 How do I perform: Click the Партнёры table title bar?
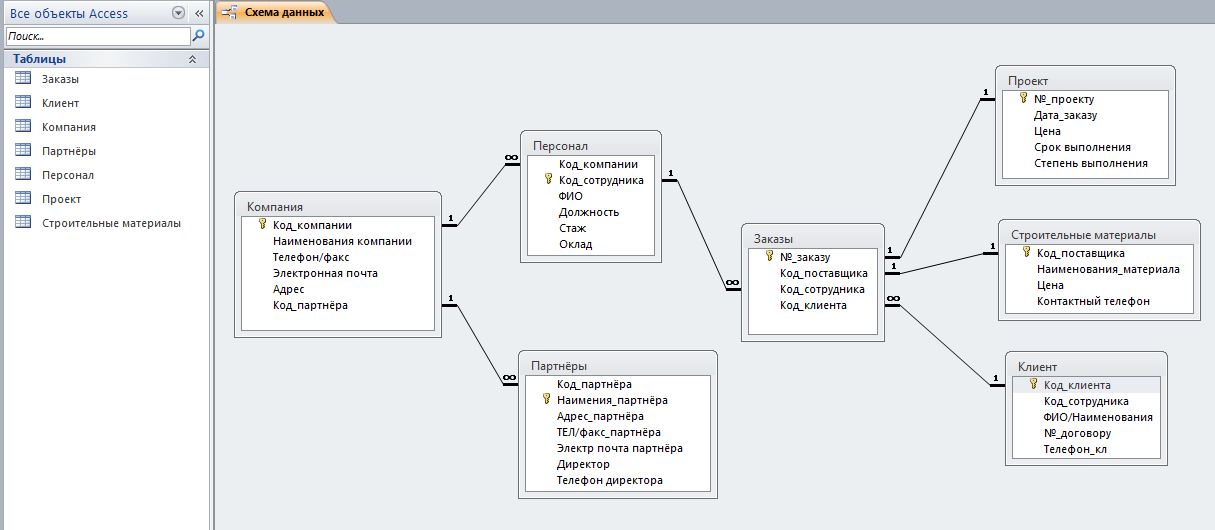pos(617,365)
